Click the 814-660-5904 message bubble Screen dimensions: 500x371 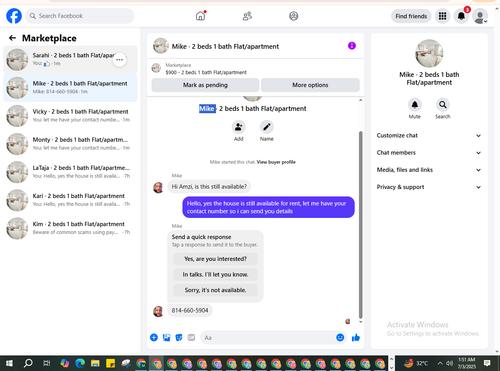(190, 310)
